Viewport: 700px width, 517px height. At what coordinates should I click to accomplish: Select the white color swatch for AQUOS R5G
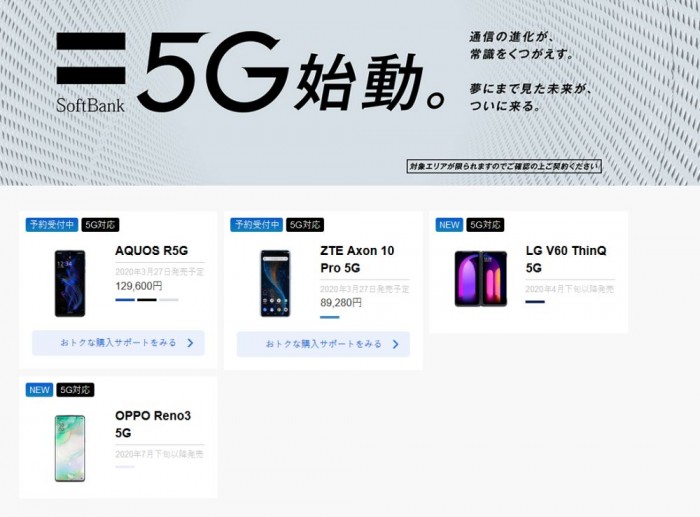pos(169,300)
